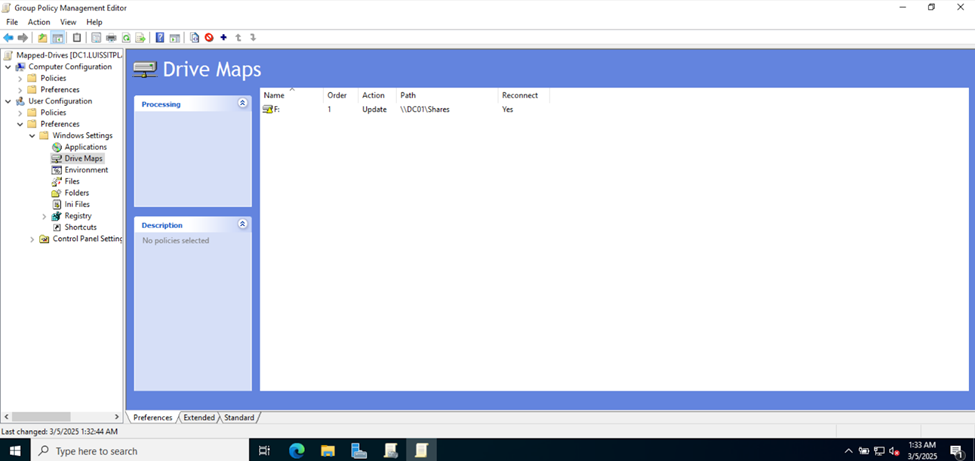Click the Forward arrow in the toolbar
This screenshot has width=975, height=461.
[22, 38]
